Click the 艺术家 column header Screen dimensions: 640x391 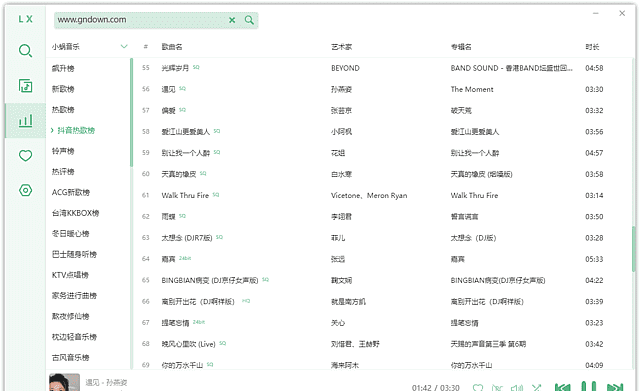[341, 47]
